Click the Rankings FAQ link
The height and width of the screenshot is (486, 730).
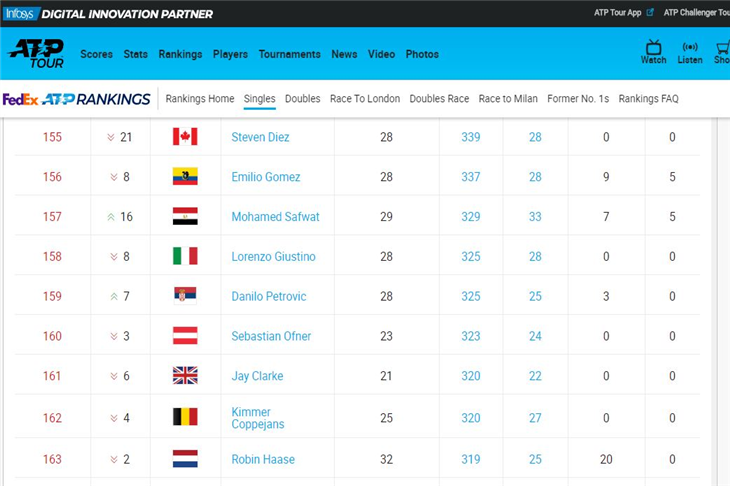point(649,99)
